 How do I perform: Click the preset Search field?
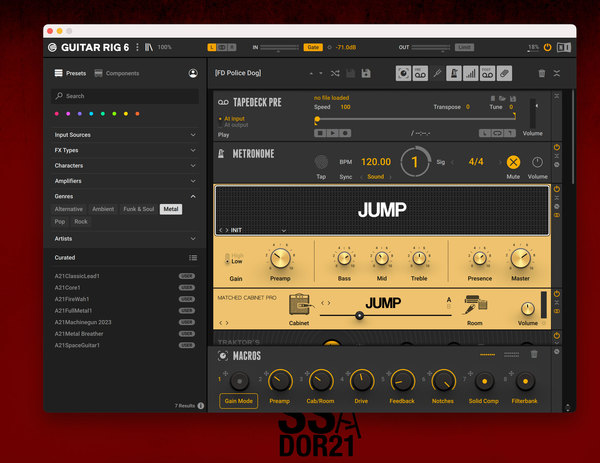(125, 96)
